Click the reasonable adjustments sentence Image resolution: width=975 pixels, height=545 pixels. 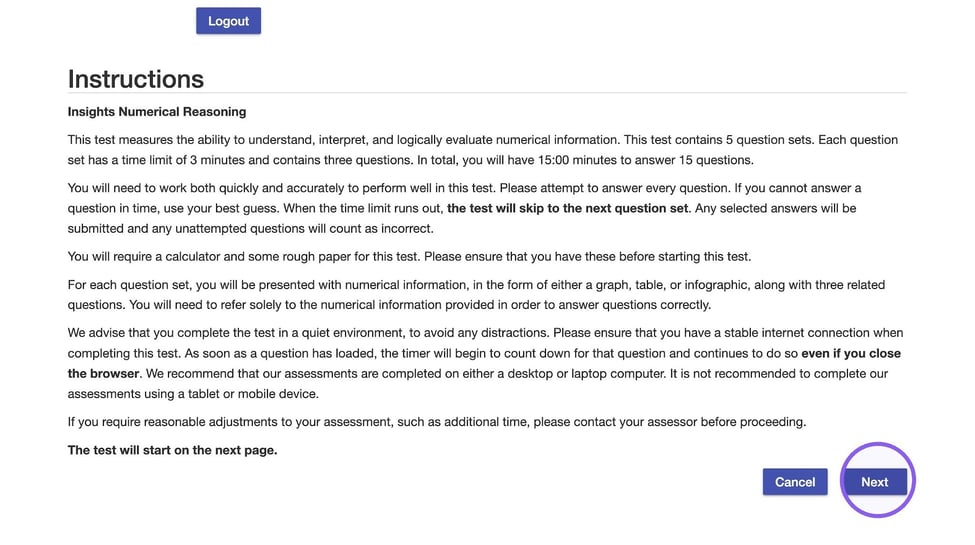[x=437, y=422]
